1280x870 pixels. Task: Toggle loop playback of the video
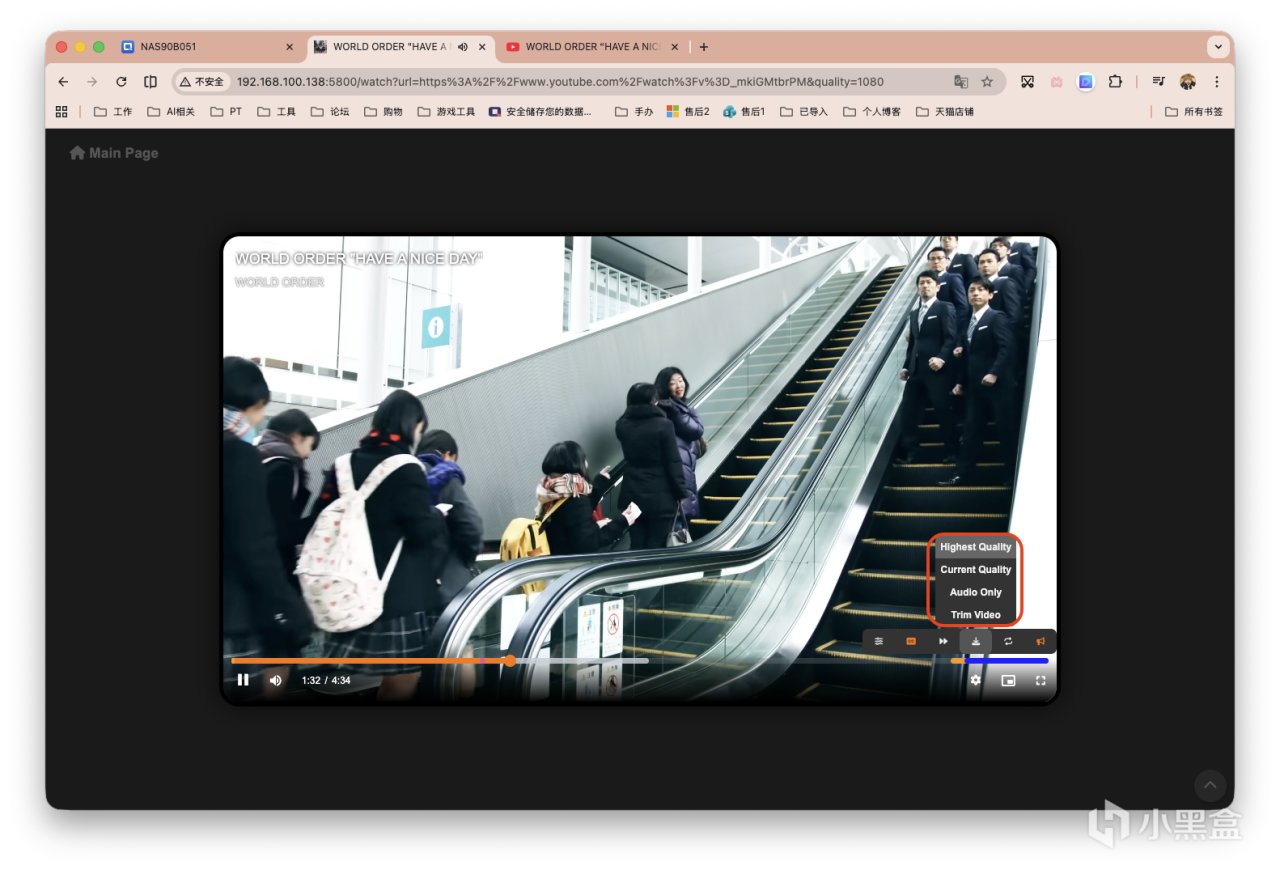click(x=1008, y=641)
